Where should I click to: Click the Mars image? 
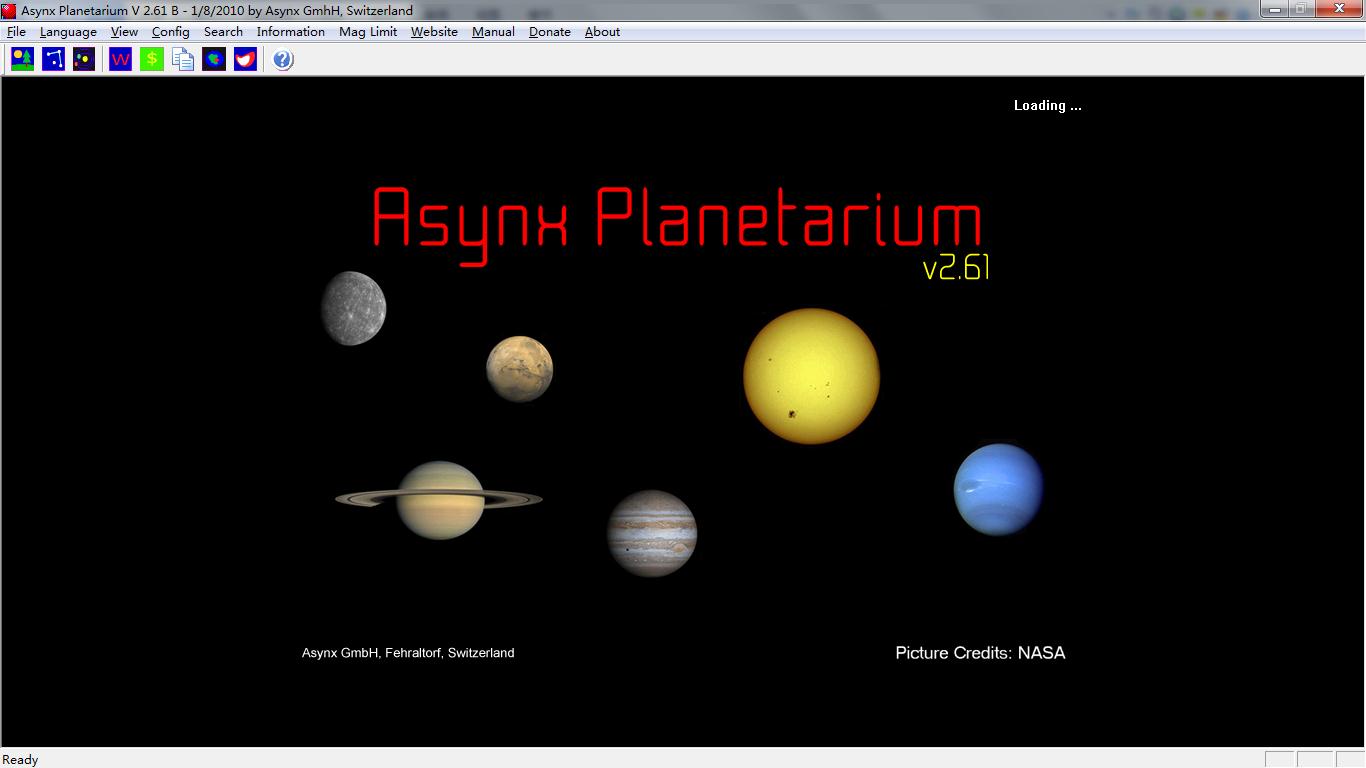(x=519, y=369)
